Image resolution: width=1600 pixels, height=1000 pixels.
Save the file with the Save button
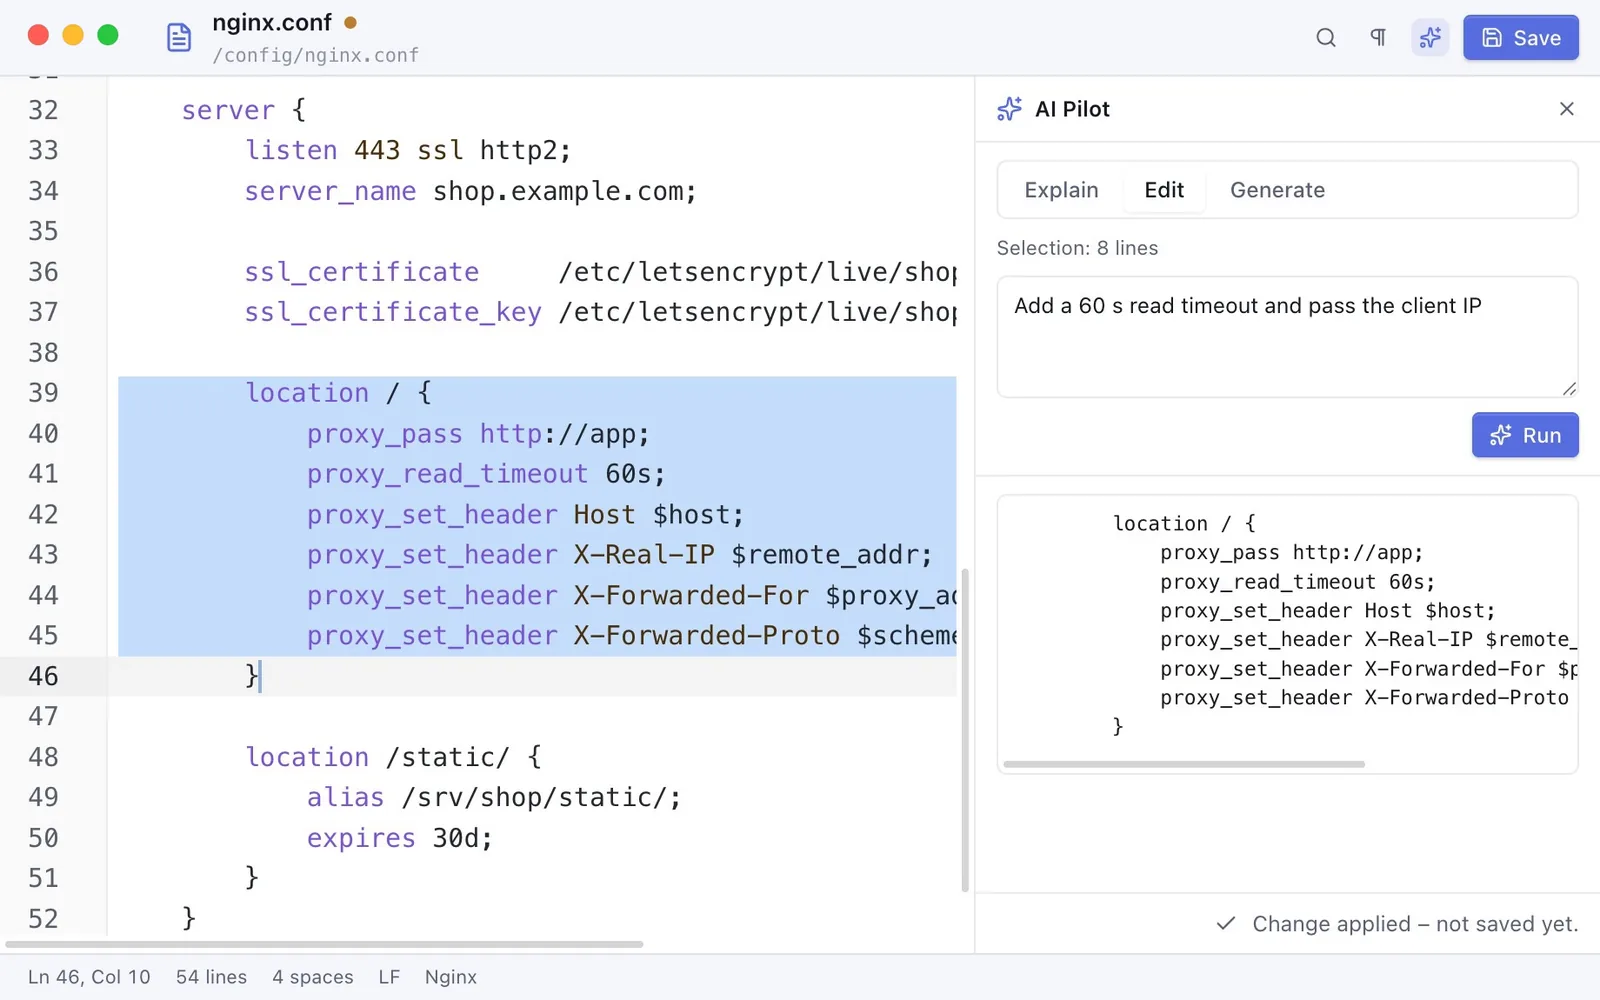1521,38
